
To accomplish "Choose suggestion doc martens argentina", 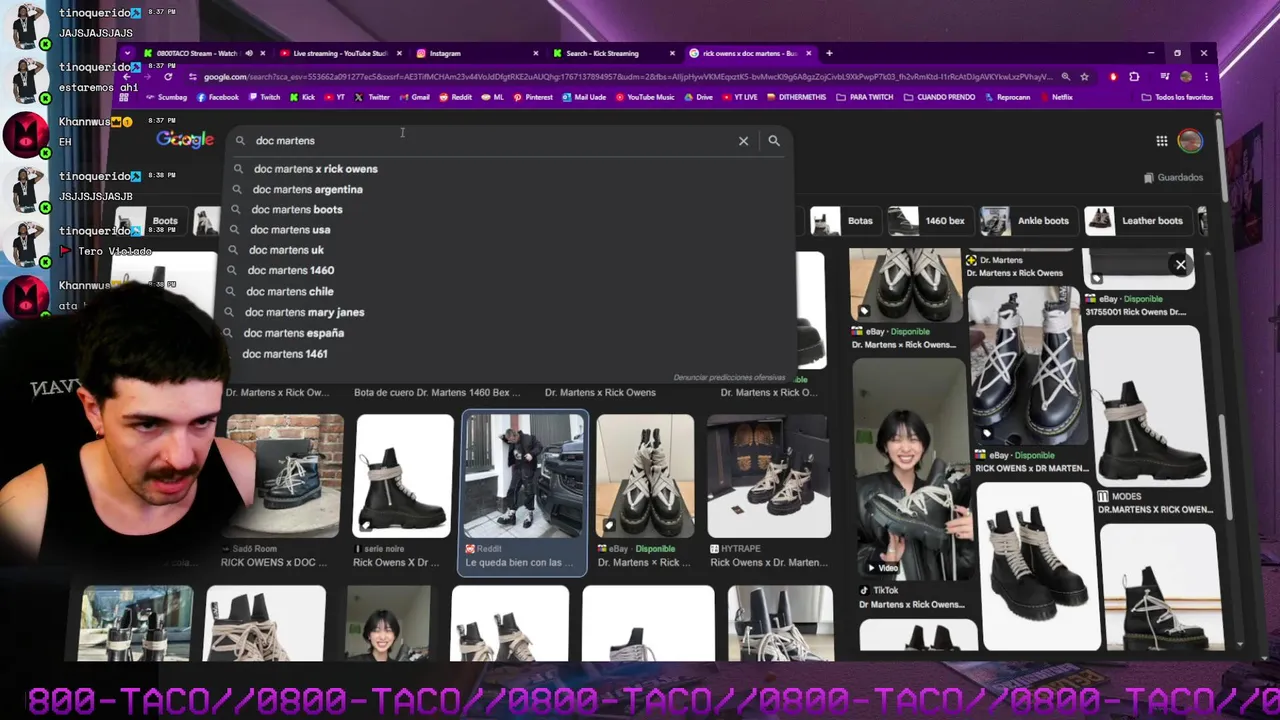I will tap(307, 189).
